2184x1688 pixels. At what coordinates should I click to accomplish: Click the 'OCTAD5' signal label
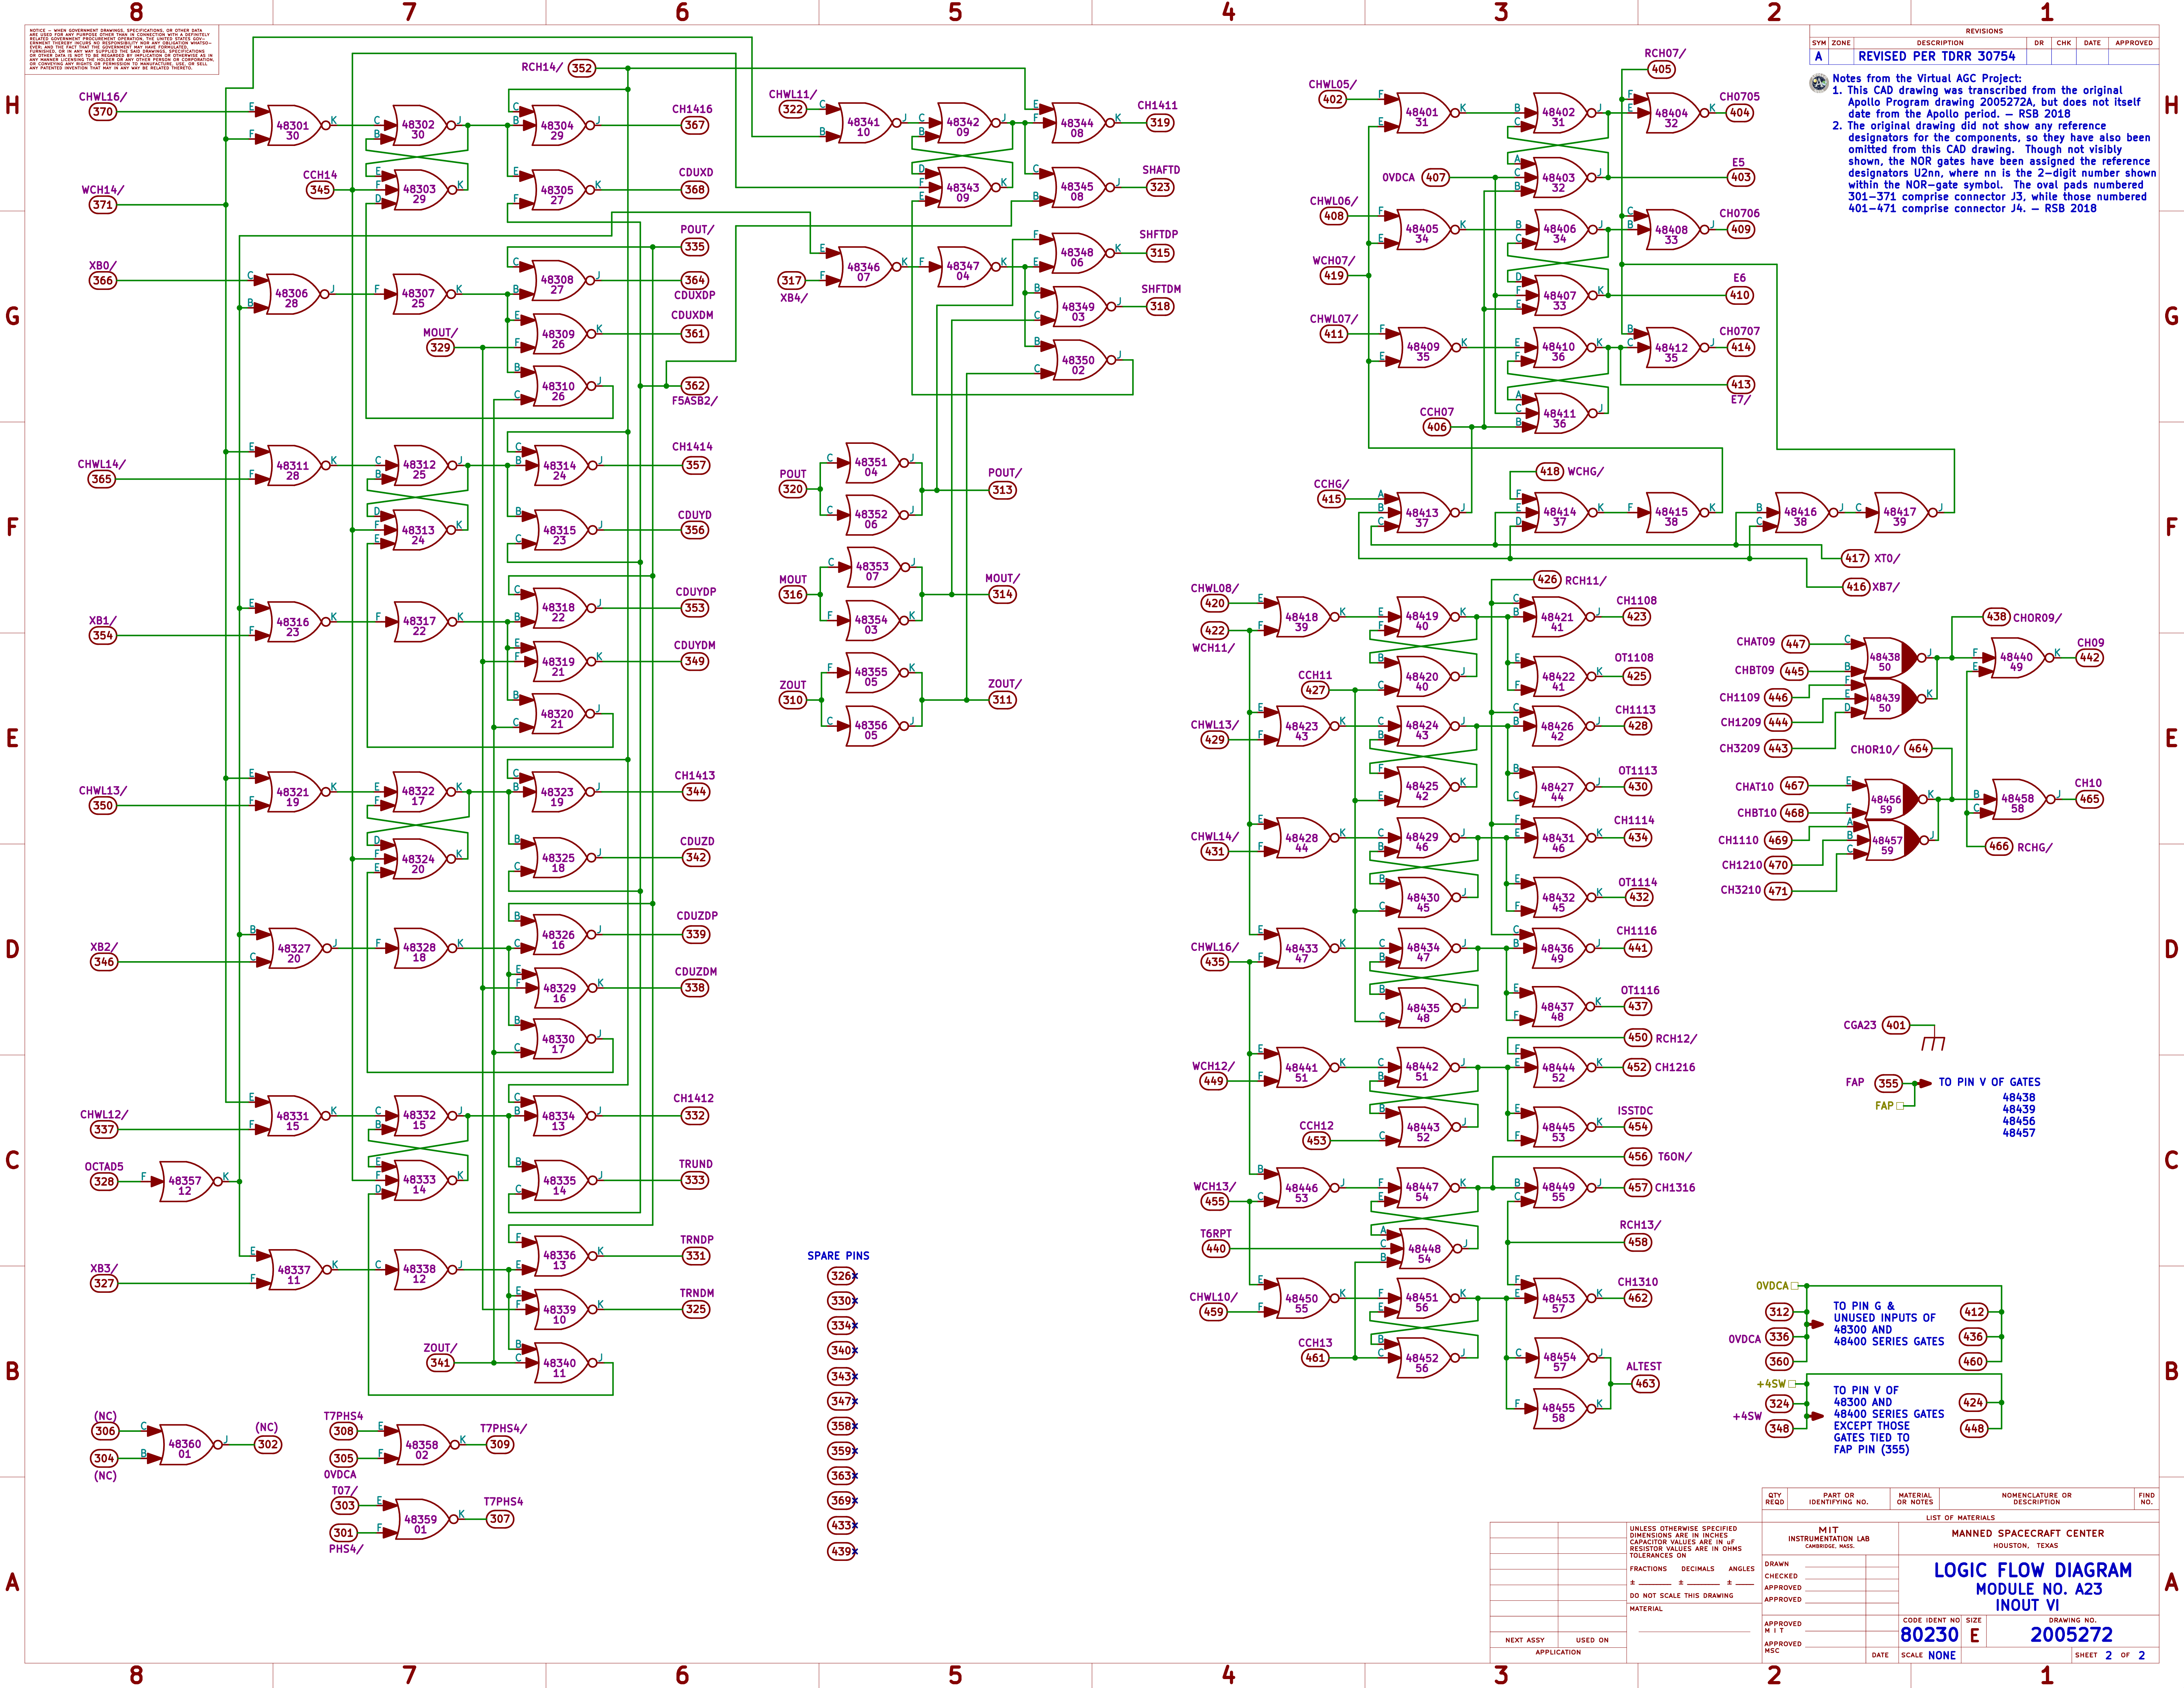tap(104, 1167)
